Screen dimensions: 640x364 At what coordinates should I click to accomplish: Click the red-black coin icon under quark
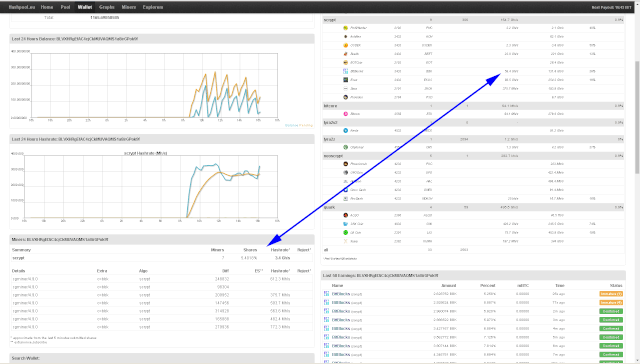click(345, 215)
